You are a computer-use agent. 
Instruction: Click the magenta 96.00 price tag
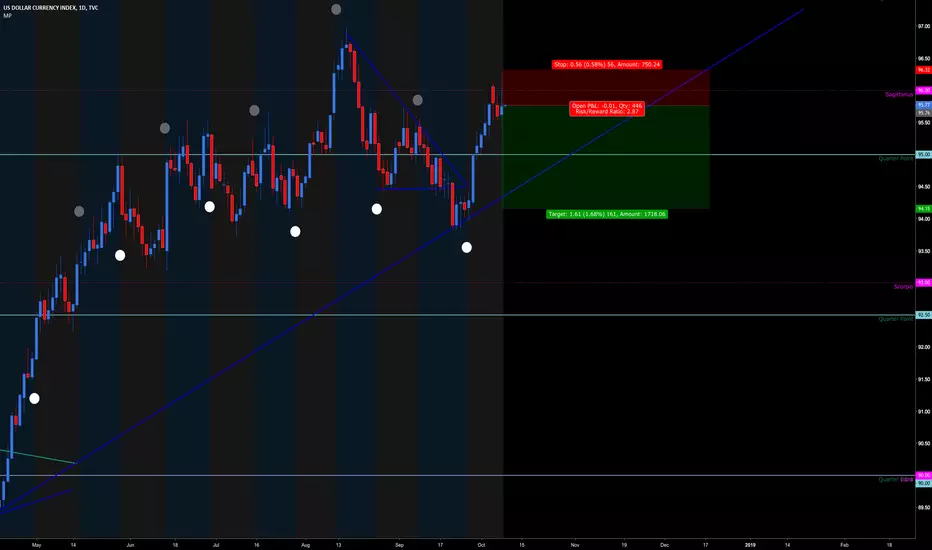click(x=924, y=90)
